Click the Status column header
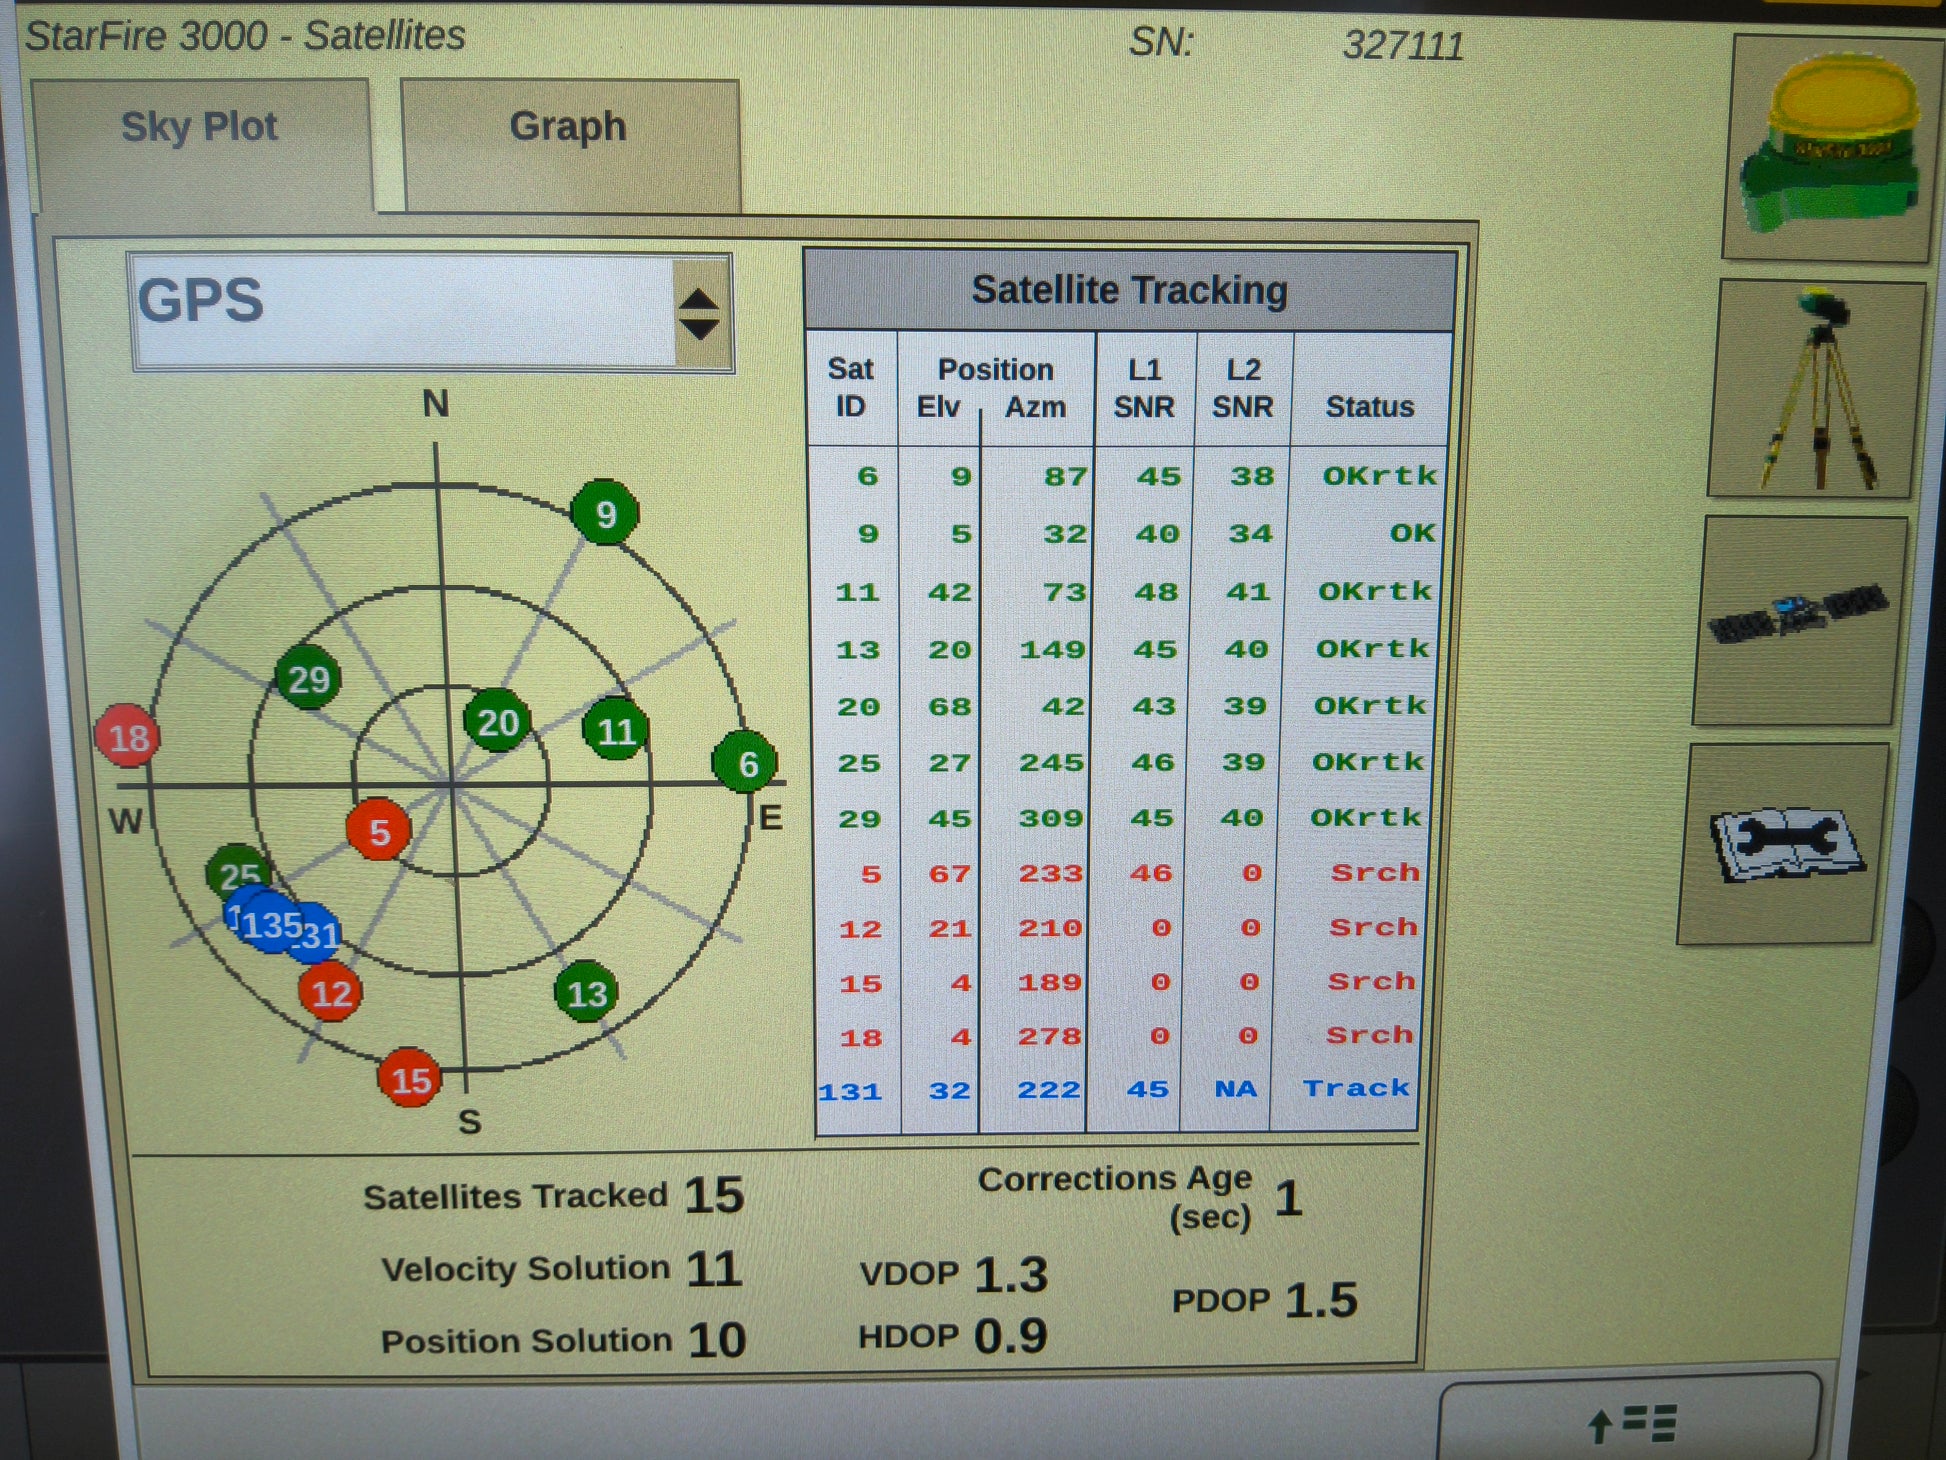 [x=1369, y=406]
